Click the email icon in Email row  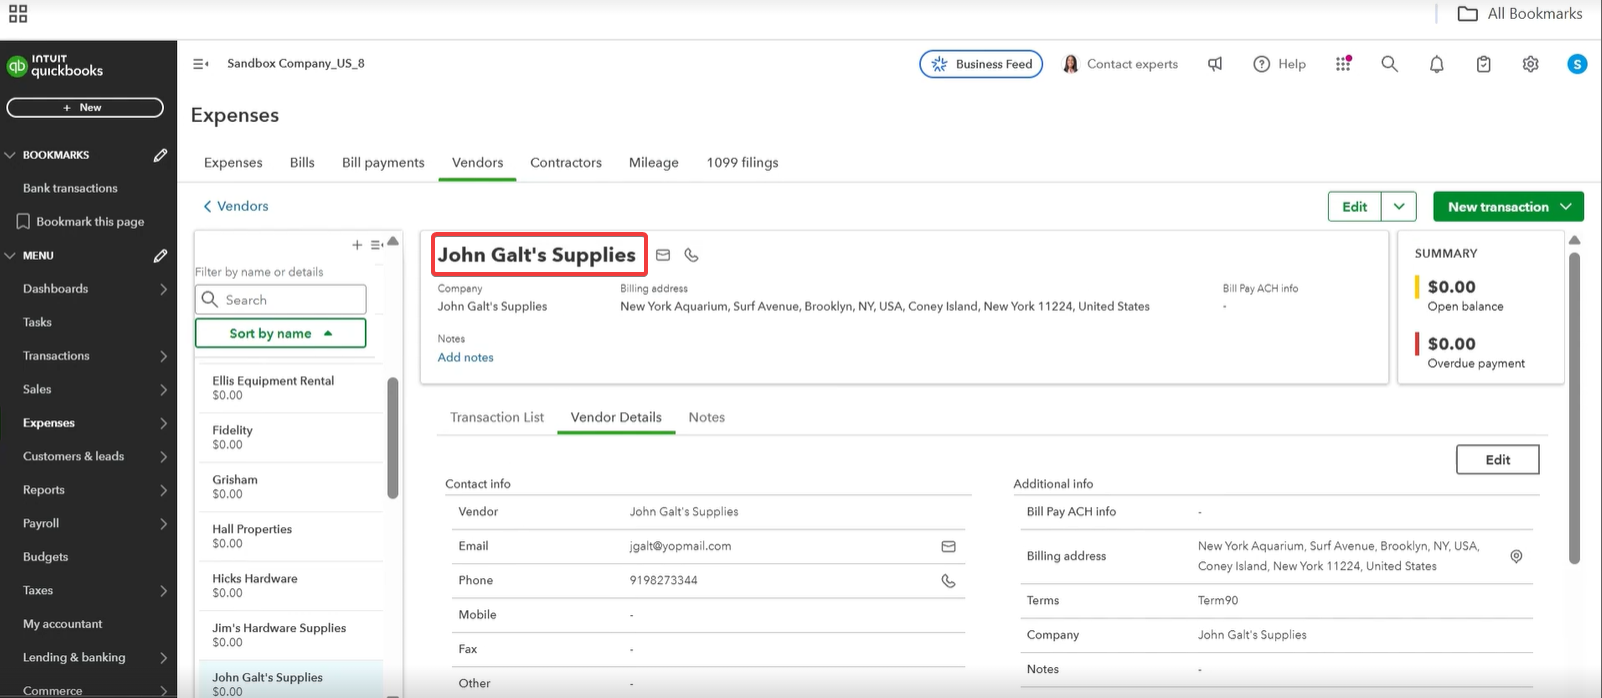coord(948,546)
